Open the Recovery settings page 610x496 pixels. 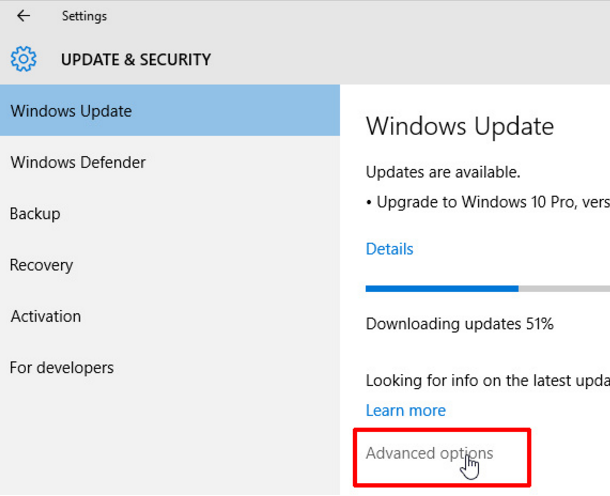[41, 265]
